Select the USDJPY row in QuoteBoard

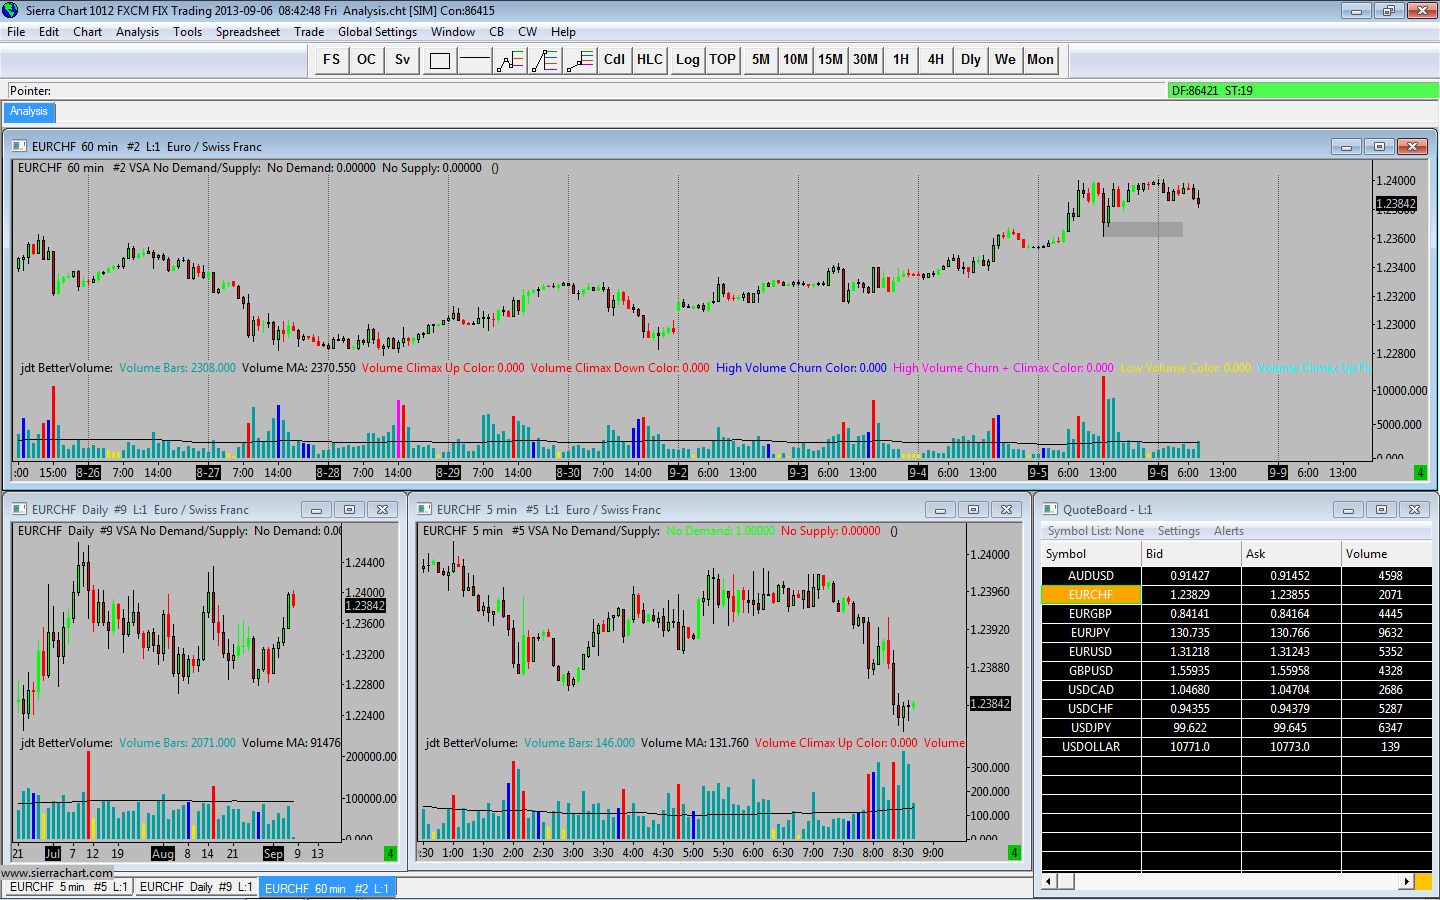pyautogui.click(x=1236, y=728)
